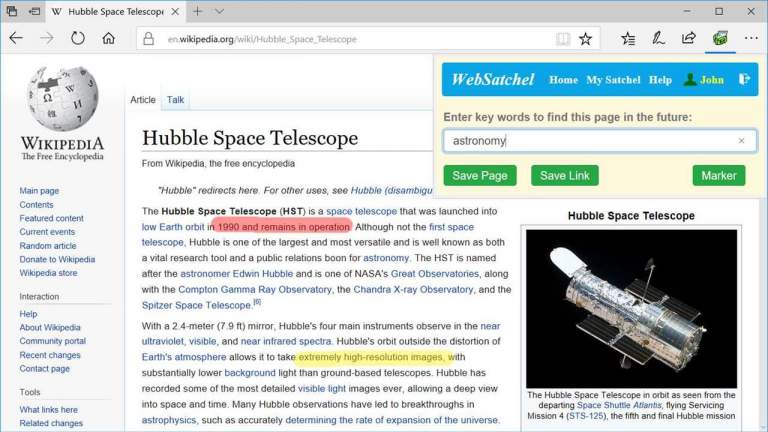Screen dimensions: 768x432
Task: Click the Marker button
Action: click(719, 175)
